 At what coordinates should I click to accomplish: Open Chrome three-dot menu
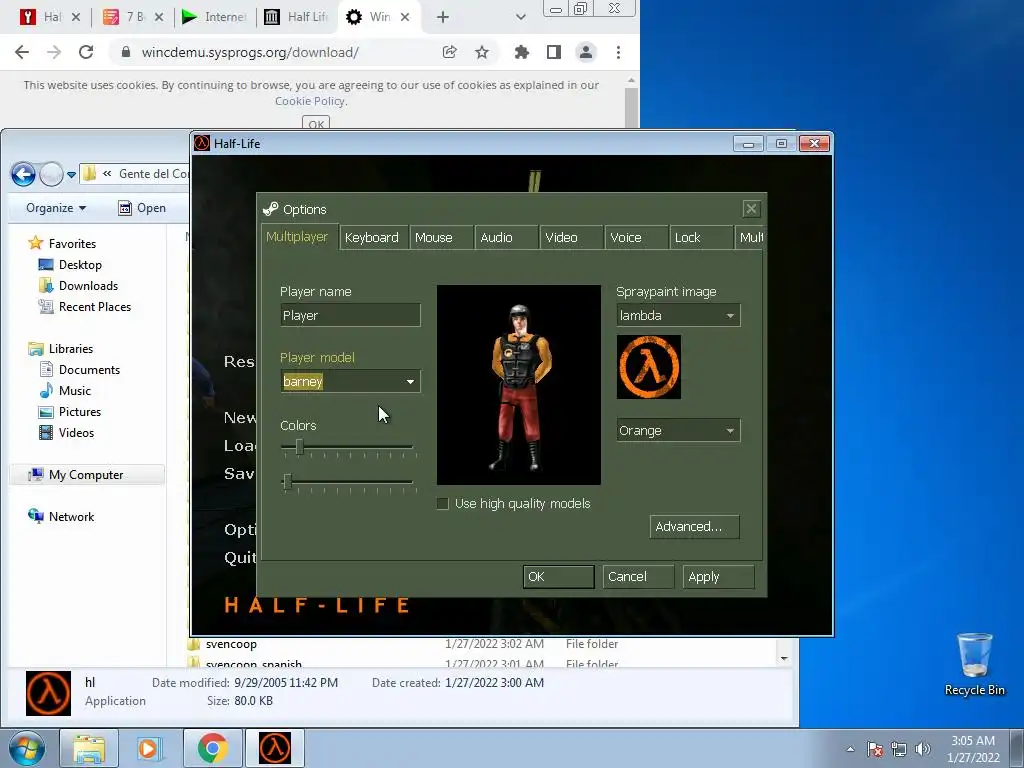pos(618,52)
